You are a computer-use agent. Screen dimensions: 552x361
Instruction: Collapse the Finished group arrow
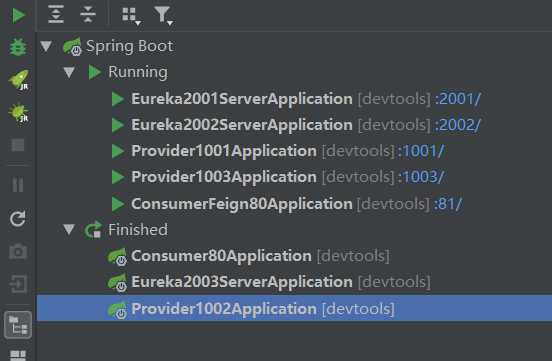tap(69, 230)
